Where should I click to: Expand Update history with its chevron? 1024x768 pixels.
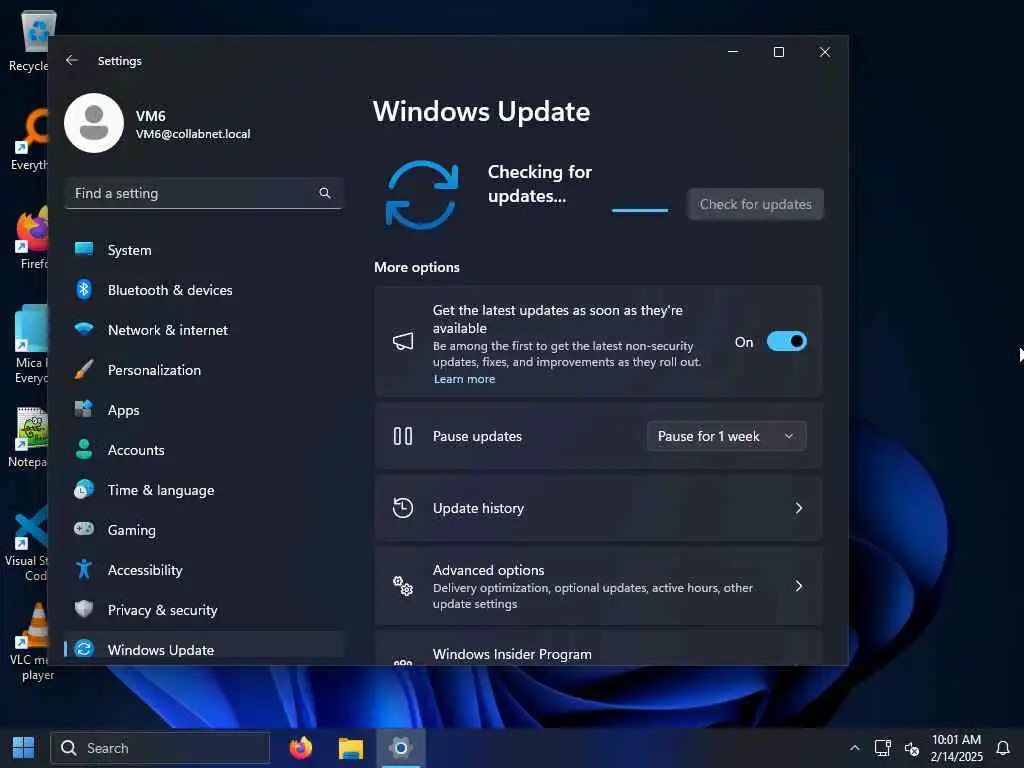(799, 507)
